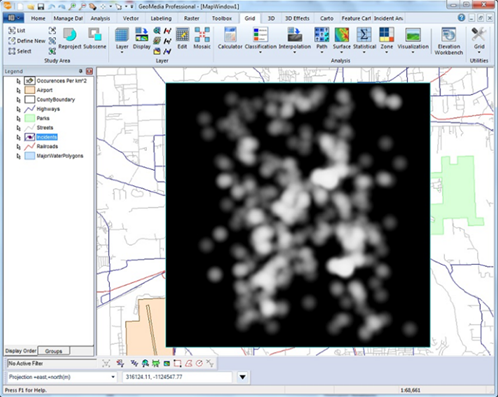This screenshot has width=498, height=397.
Task: Click the open folder icon in title bar
Action: (x=30, y=6)
